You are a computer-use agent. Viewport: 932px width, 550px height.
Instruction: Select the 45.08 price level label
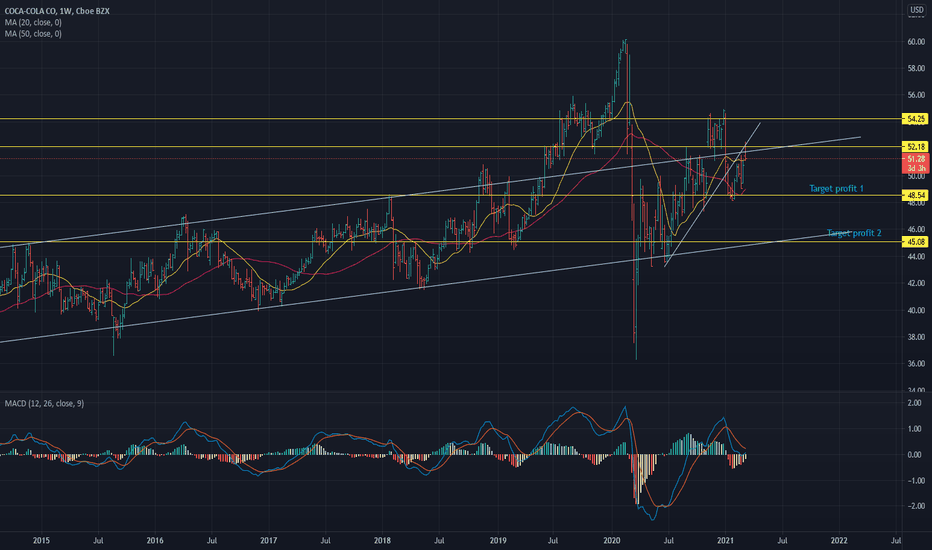pyautogui.click(x=915, y=241)
